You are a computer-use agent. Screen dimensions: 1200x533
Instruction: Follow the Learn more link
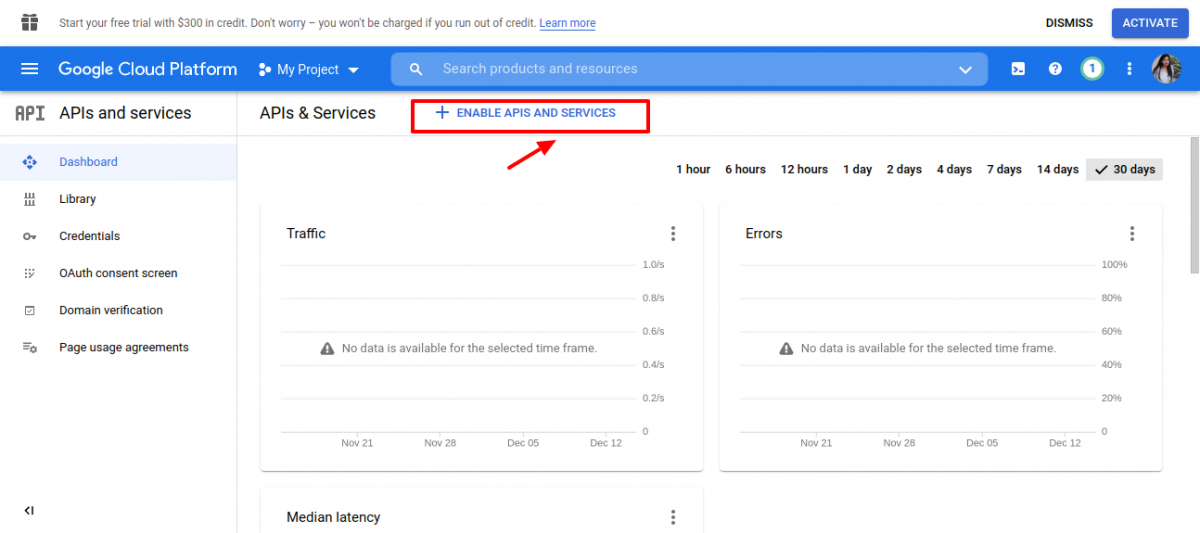(567, 23)
